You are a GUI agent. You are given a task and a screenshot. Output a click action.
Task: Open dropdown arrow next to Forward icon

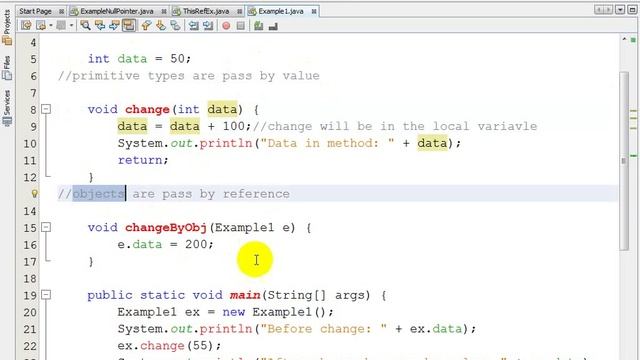71,26
